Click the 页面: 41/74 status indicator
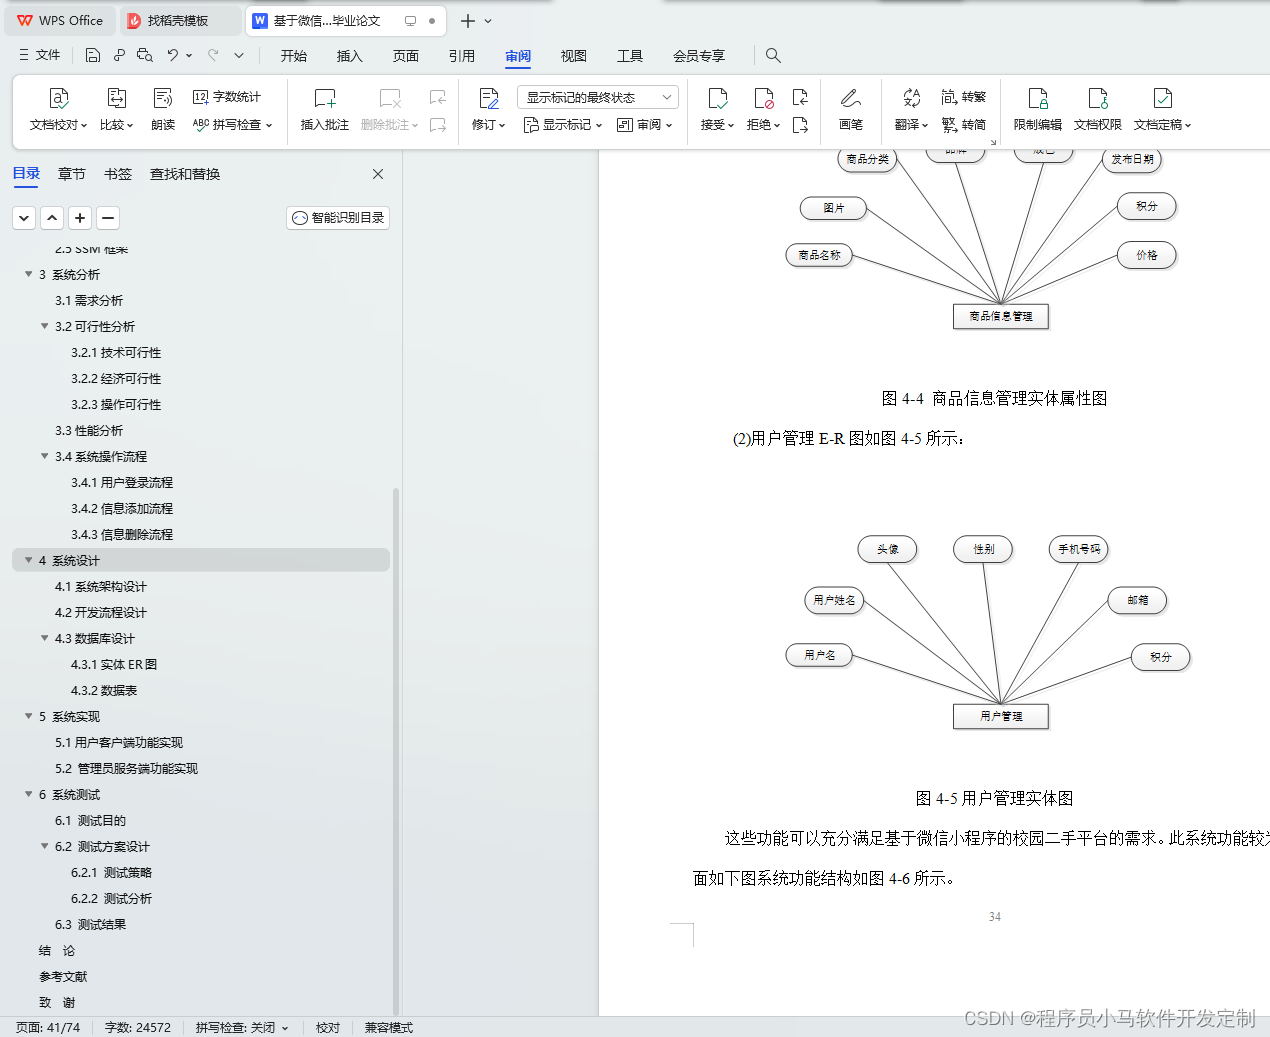The height and width of the screenshot is (1037, 1270). (48, 1027)
